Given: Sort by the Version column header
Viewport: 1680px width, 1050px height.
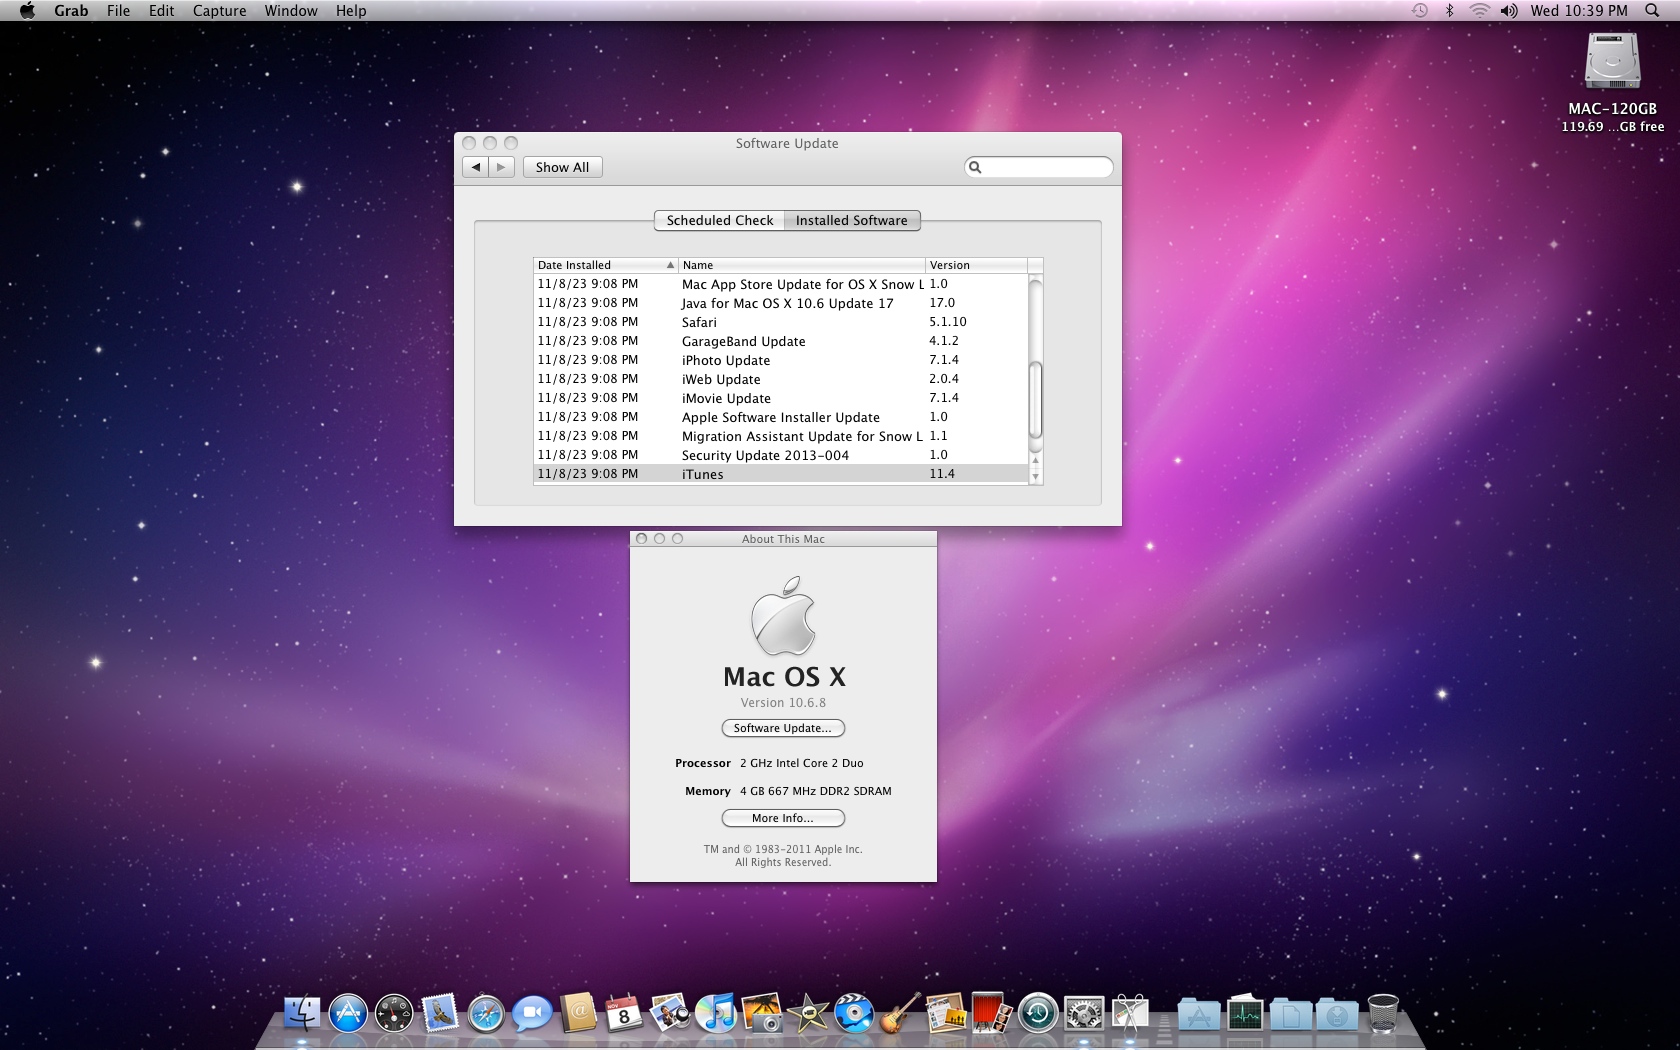Looking at the screenshot, I should [976, 265].
